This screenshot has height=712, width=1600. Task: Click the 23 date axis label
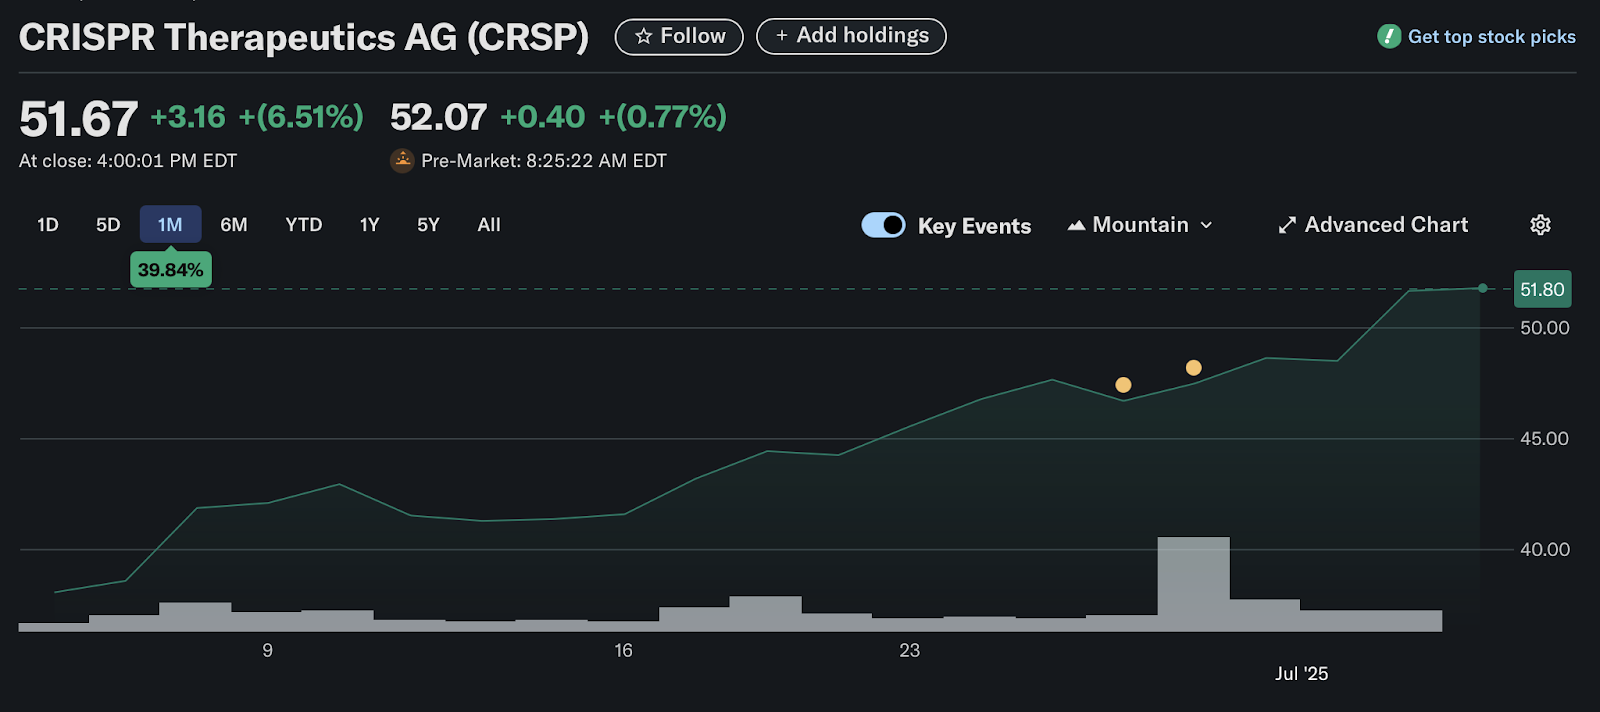[x=909, y=651]
